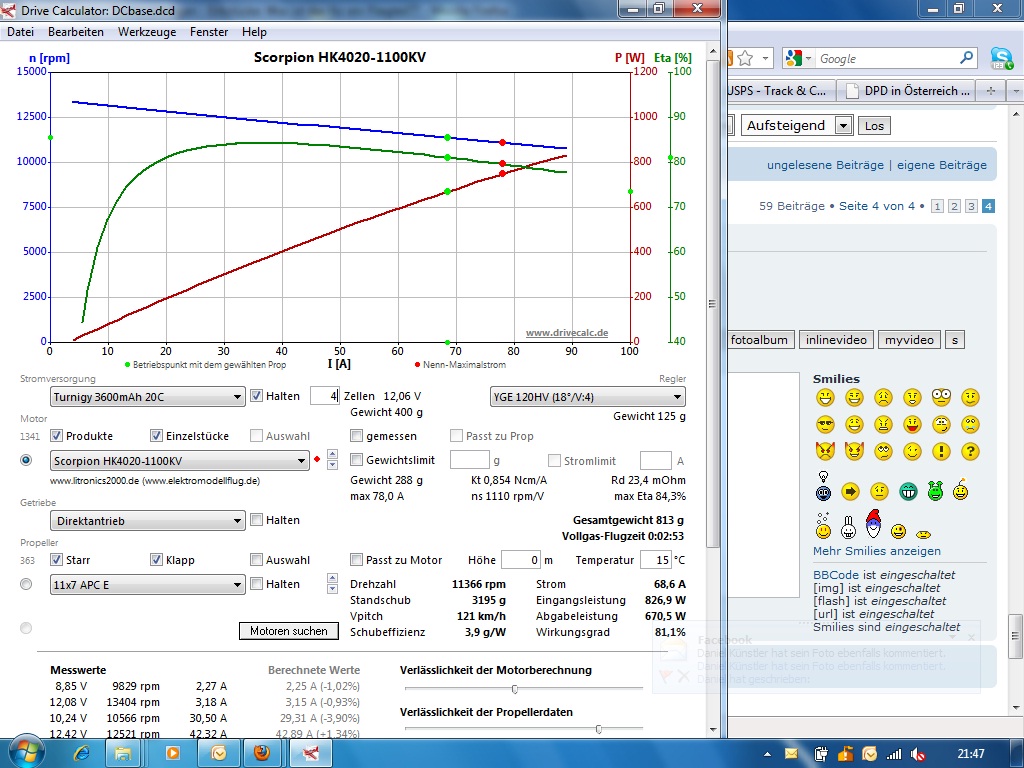This screenshot has height=768, width=1024.
Task: Click the myvideo BBCode button
Action: click(909, 340)
